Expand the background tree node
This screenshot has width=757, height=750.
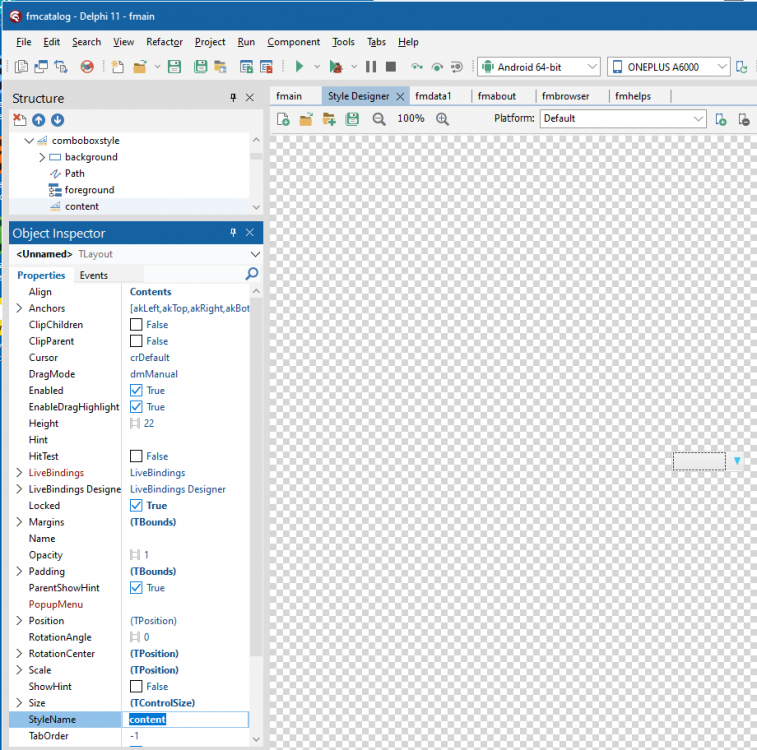[42, 157]
